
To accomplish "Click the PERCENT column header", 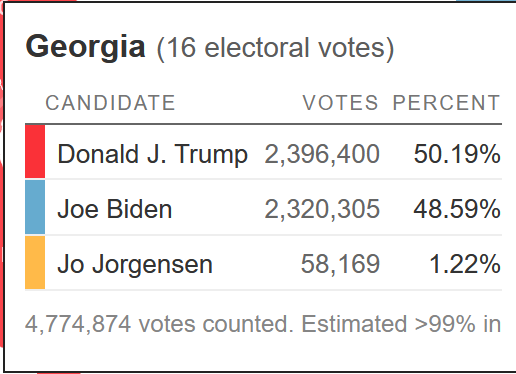I will pos(446,103).
